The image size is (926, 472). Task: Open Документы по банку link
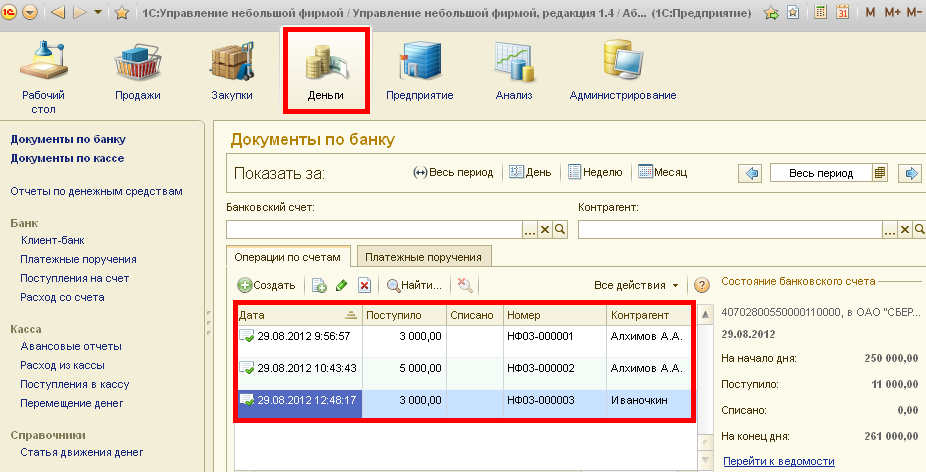click(x=68, y=139)
